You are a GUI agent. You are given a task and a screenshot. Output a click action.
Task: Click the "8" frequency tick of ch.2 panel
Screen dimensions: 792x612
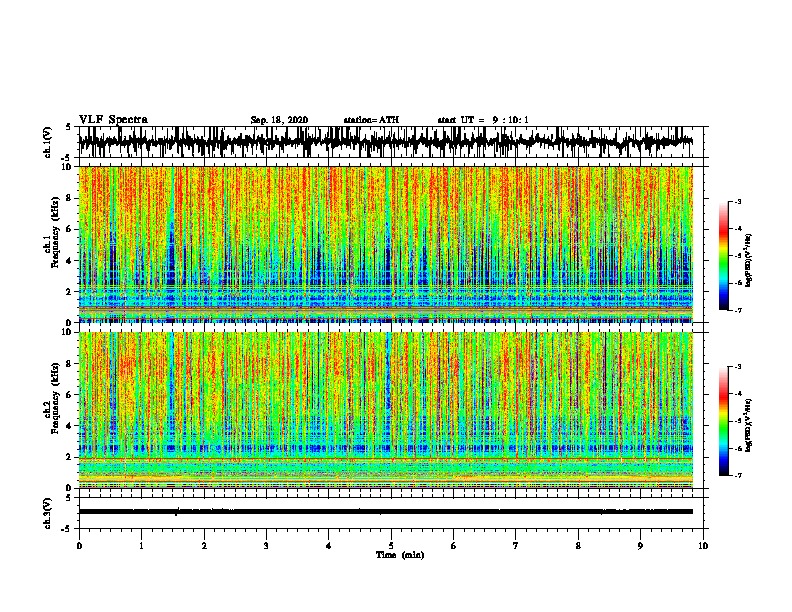point(70,364)
